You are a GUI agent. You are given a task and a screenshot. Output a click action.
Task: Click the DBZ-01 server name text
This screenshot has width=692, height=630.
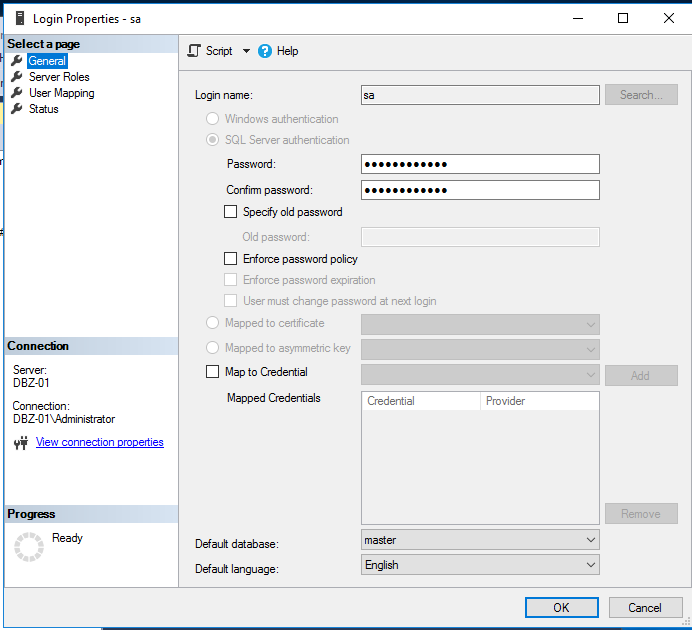(x=31, y=382)
